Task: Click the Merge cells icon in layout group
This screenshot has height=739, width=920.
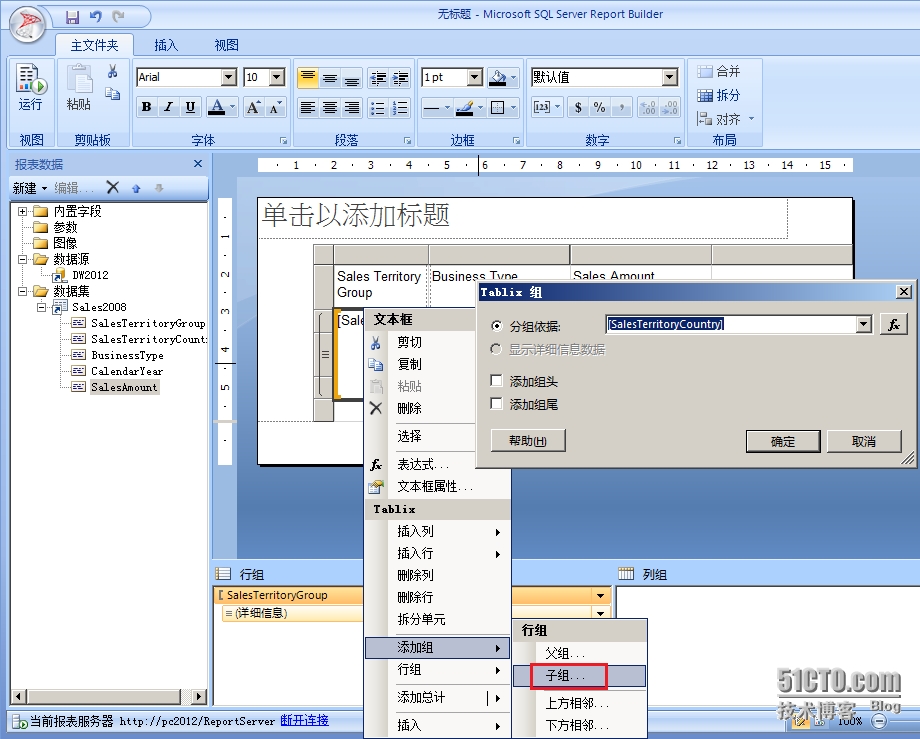Action: 719,72
